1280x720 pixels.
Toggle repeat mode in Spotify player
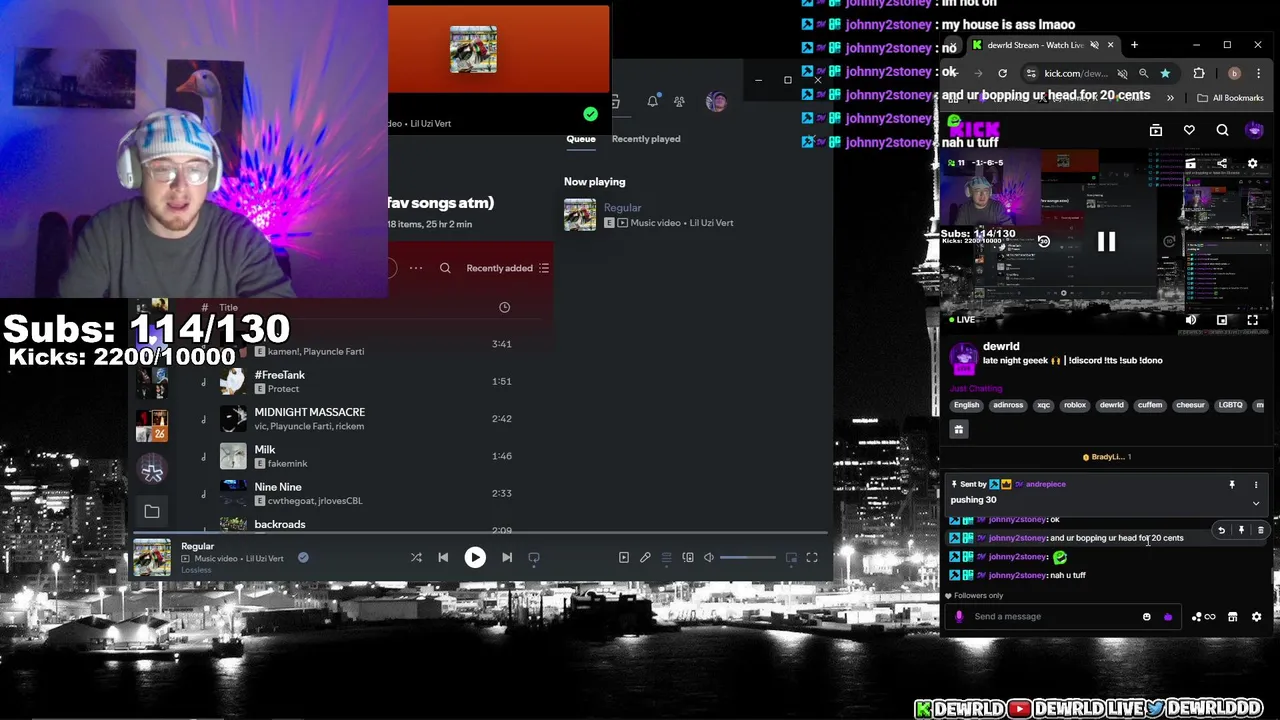(x=534, y=557)
